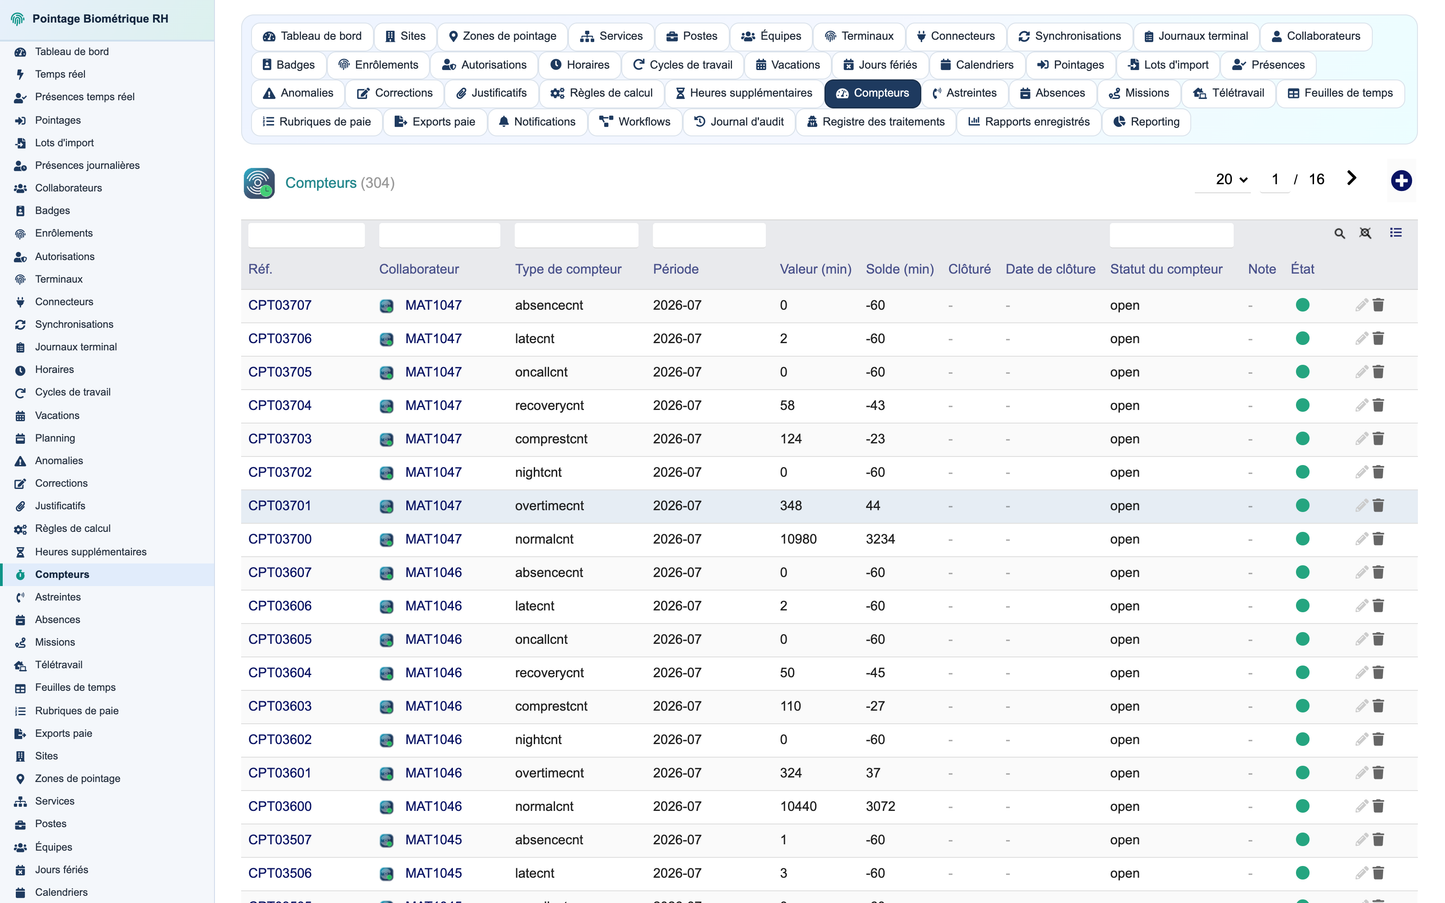Screen dimensions: 1445x903
Task: Open the Heures supplémentaires tab in top navigation
Action: point(743,93)
